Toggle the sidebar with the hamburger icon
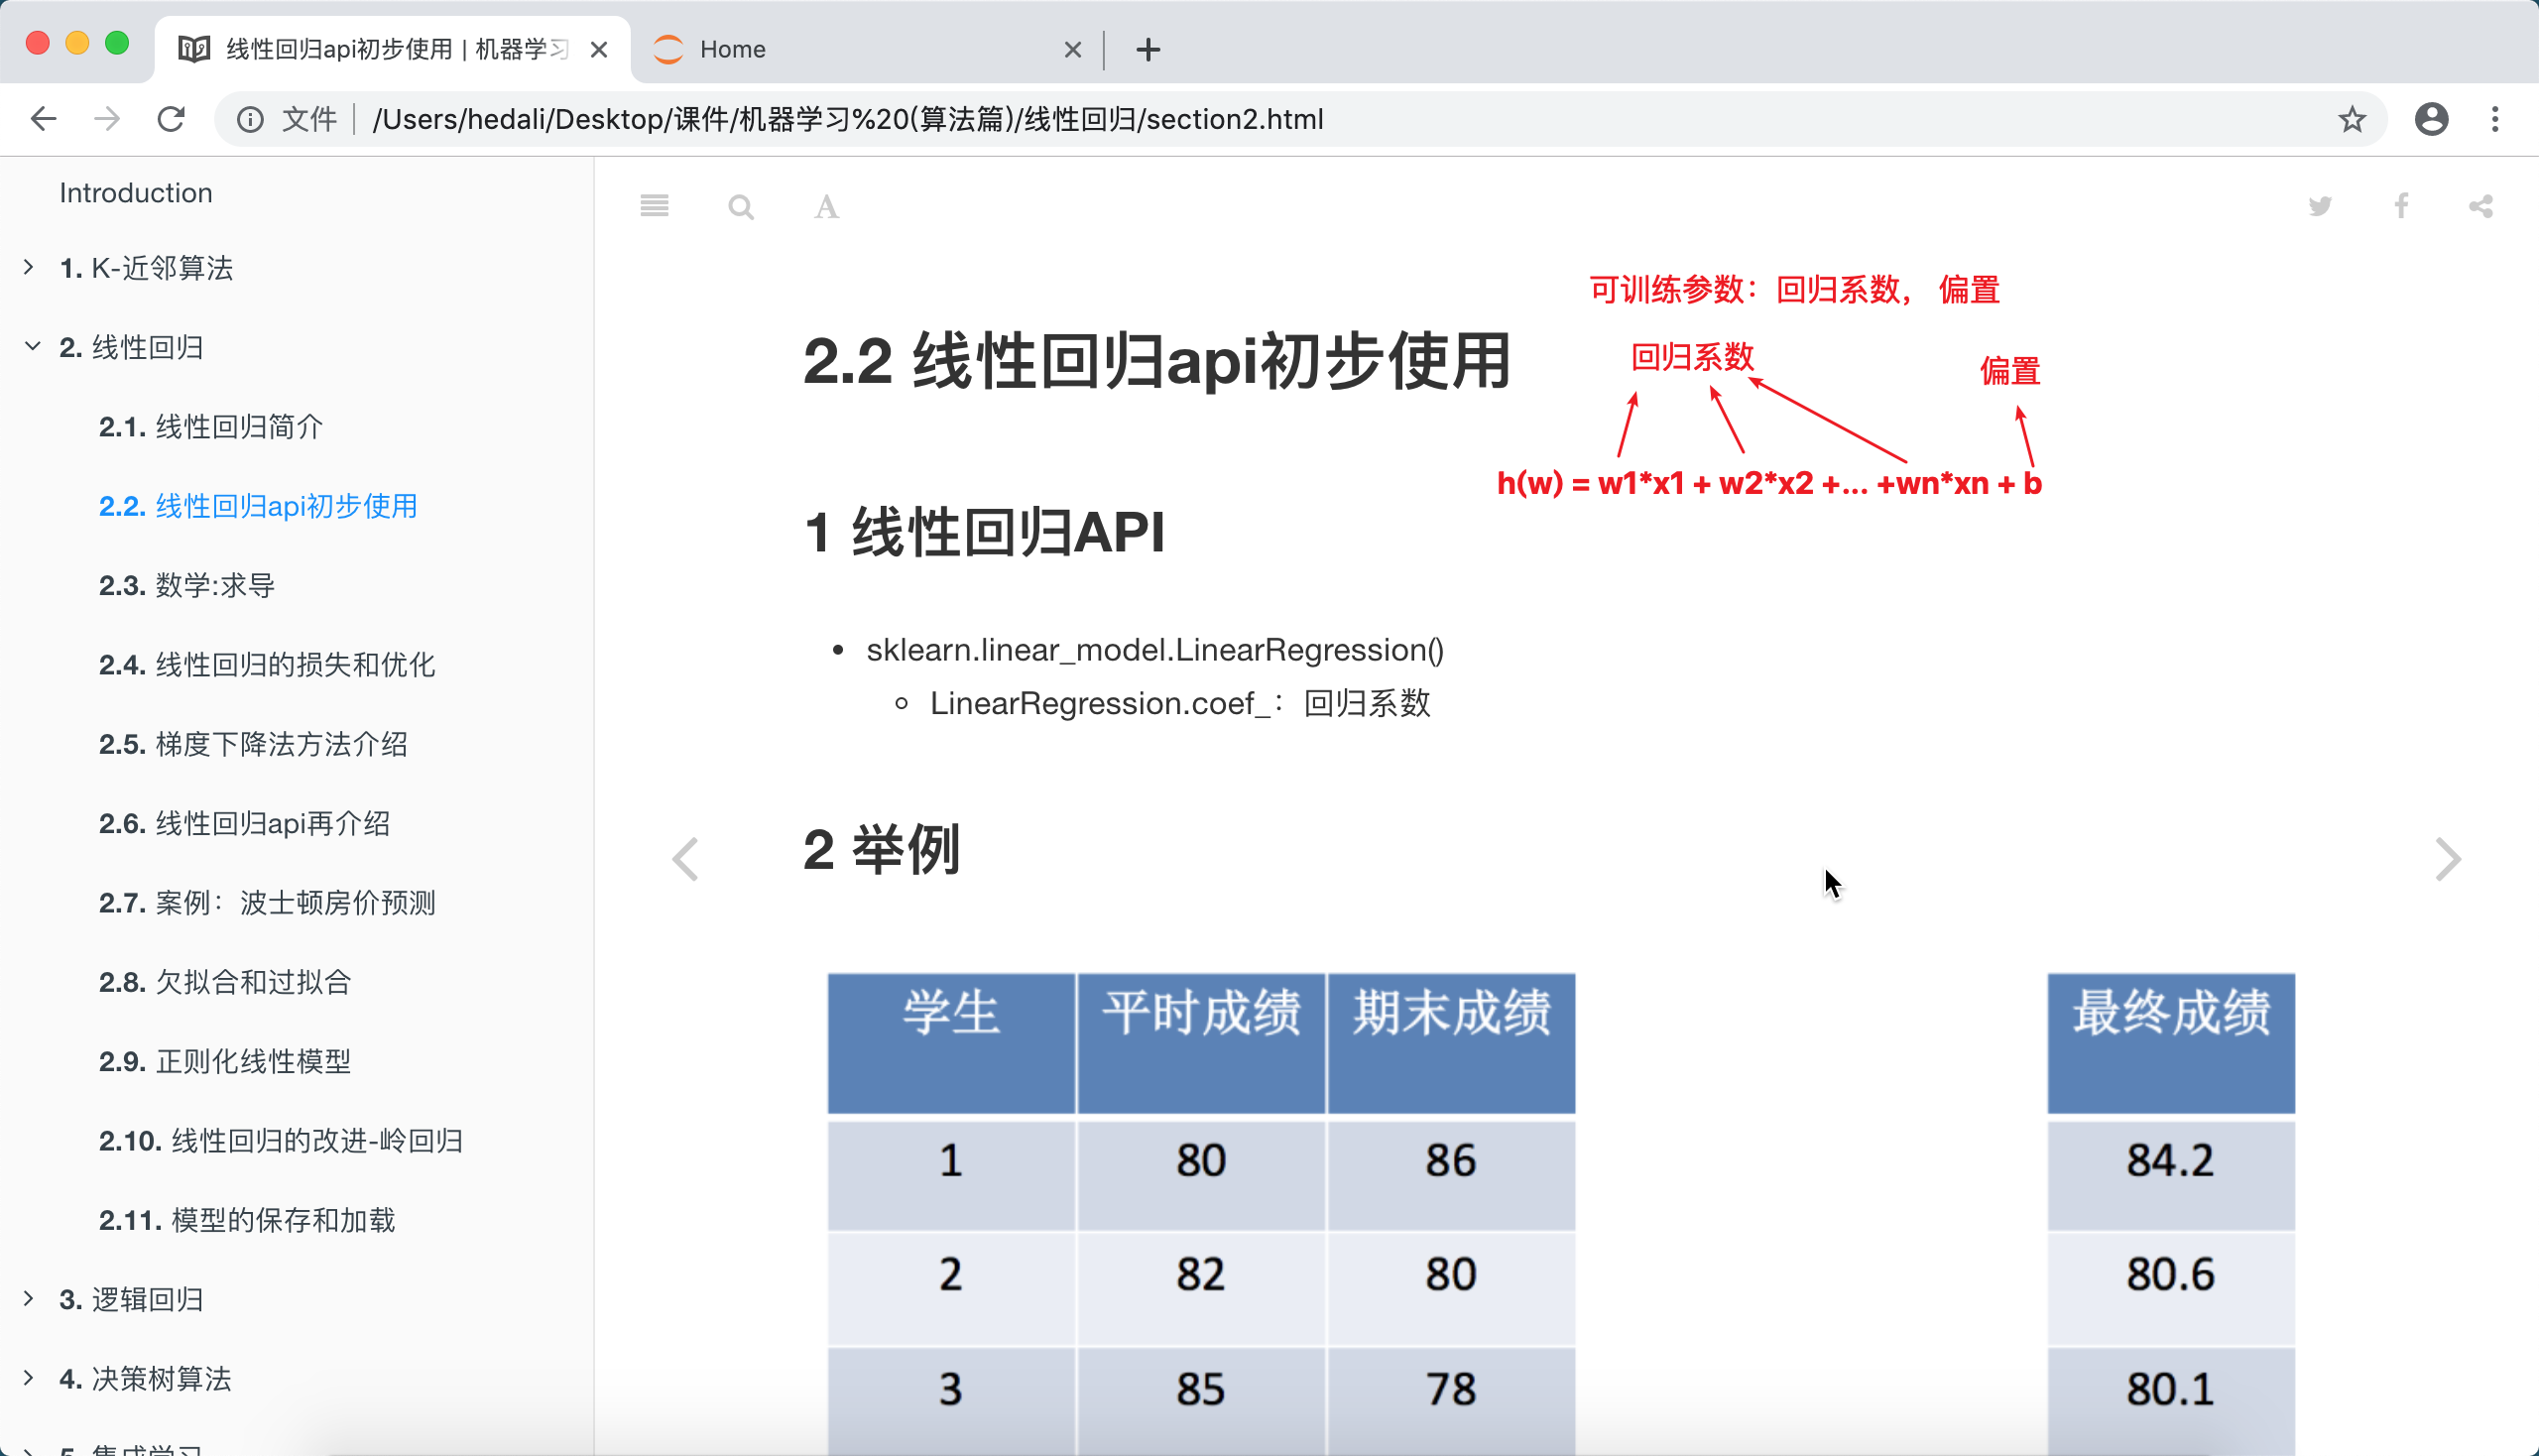Viewport: 2539px width, 1456px height. pos(654,206)
